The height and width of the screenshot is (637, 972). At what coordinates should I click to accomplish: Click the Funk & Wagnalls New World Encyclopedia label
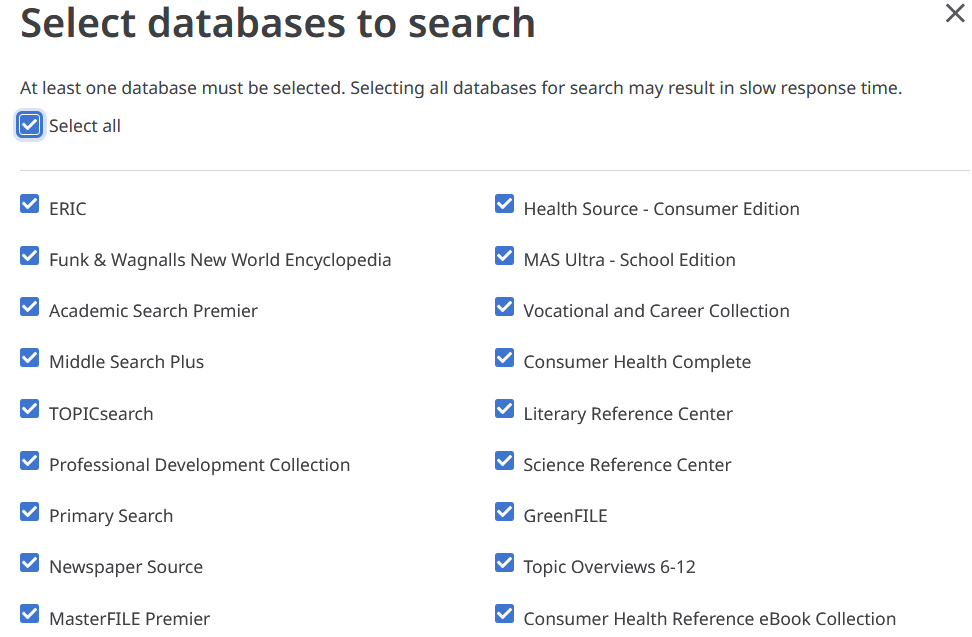[x=220, y=260]
